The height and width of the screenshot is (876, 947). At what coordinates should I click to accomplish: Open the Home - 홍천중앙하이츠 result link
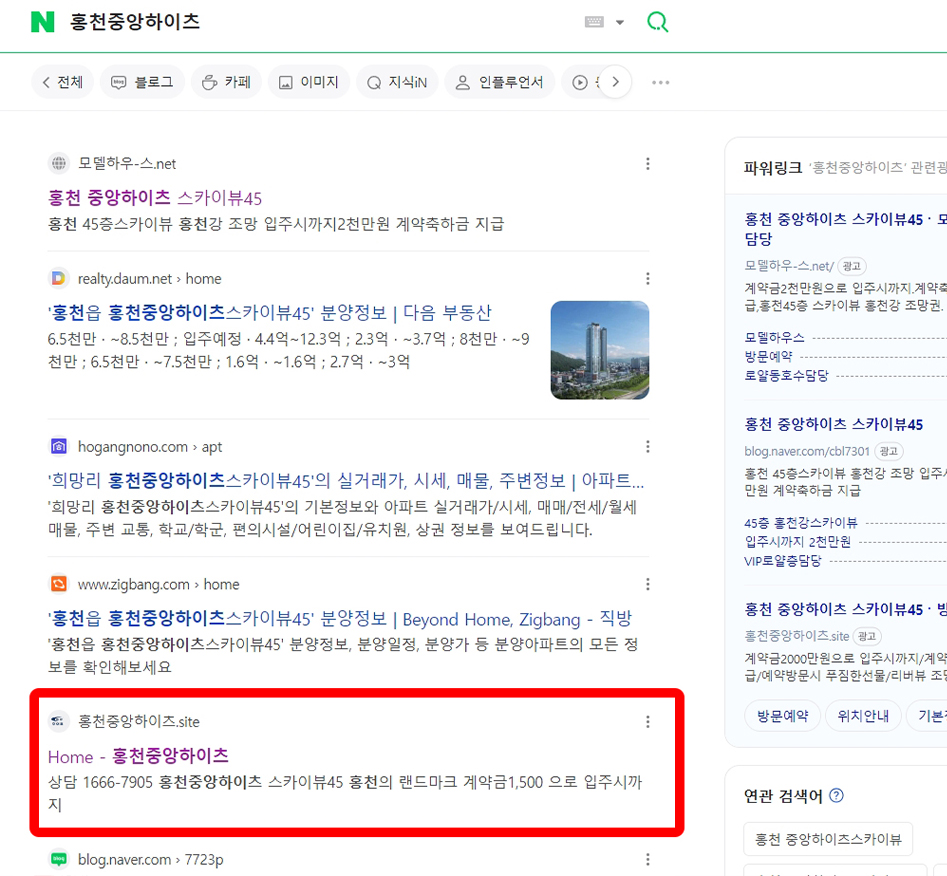pos(138,756)
